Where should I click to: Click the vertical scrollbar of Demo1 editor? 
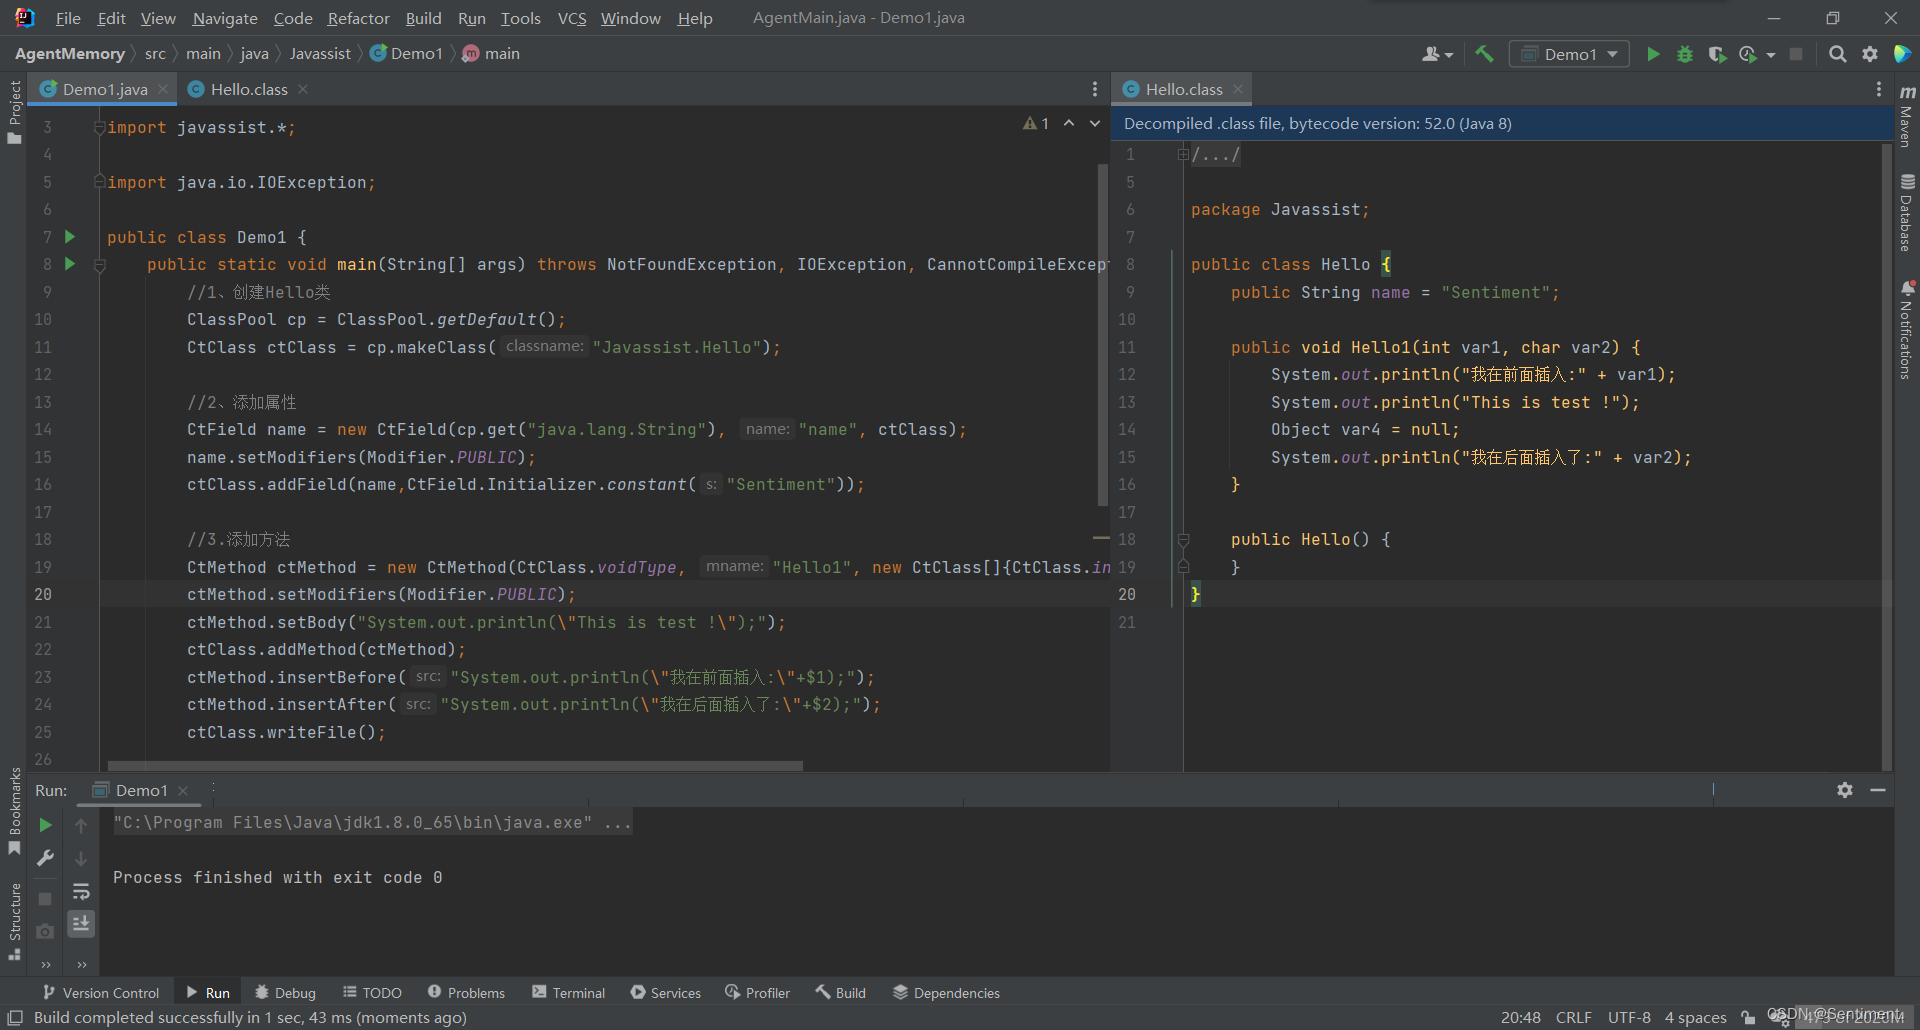click(x=1102, y=335)
